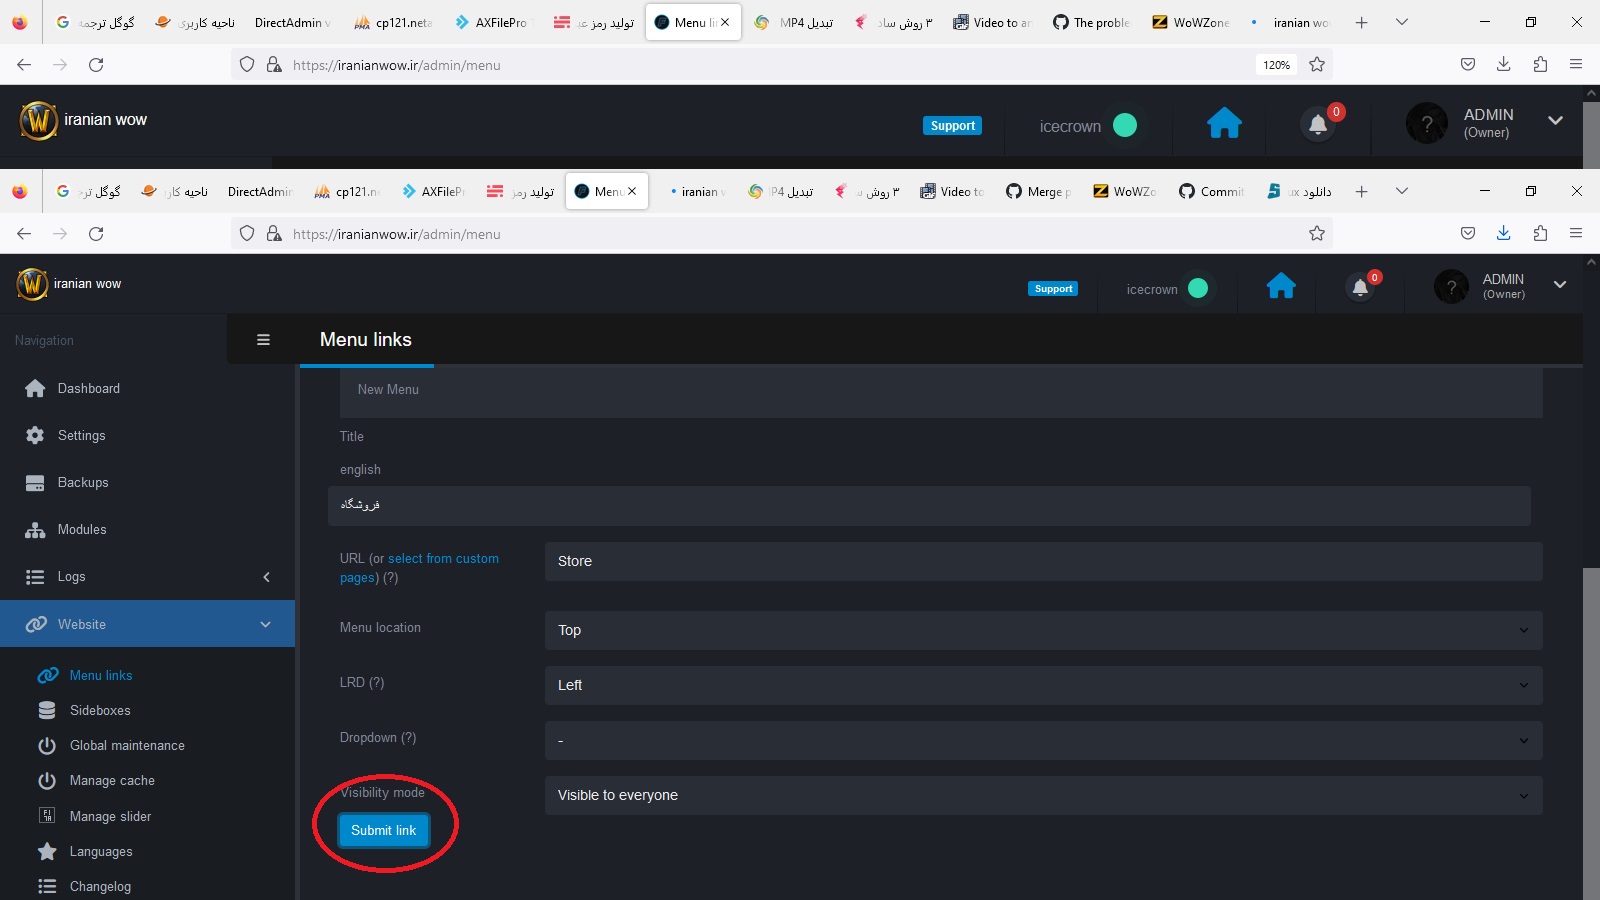Click the home icon in the top bar

point(1281,287)
